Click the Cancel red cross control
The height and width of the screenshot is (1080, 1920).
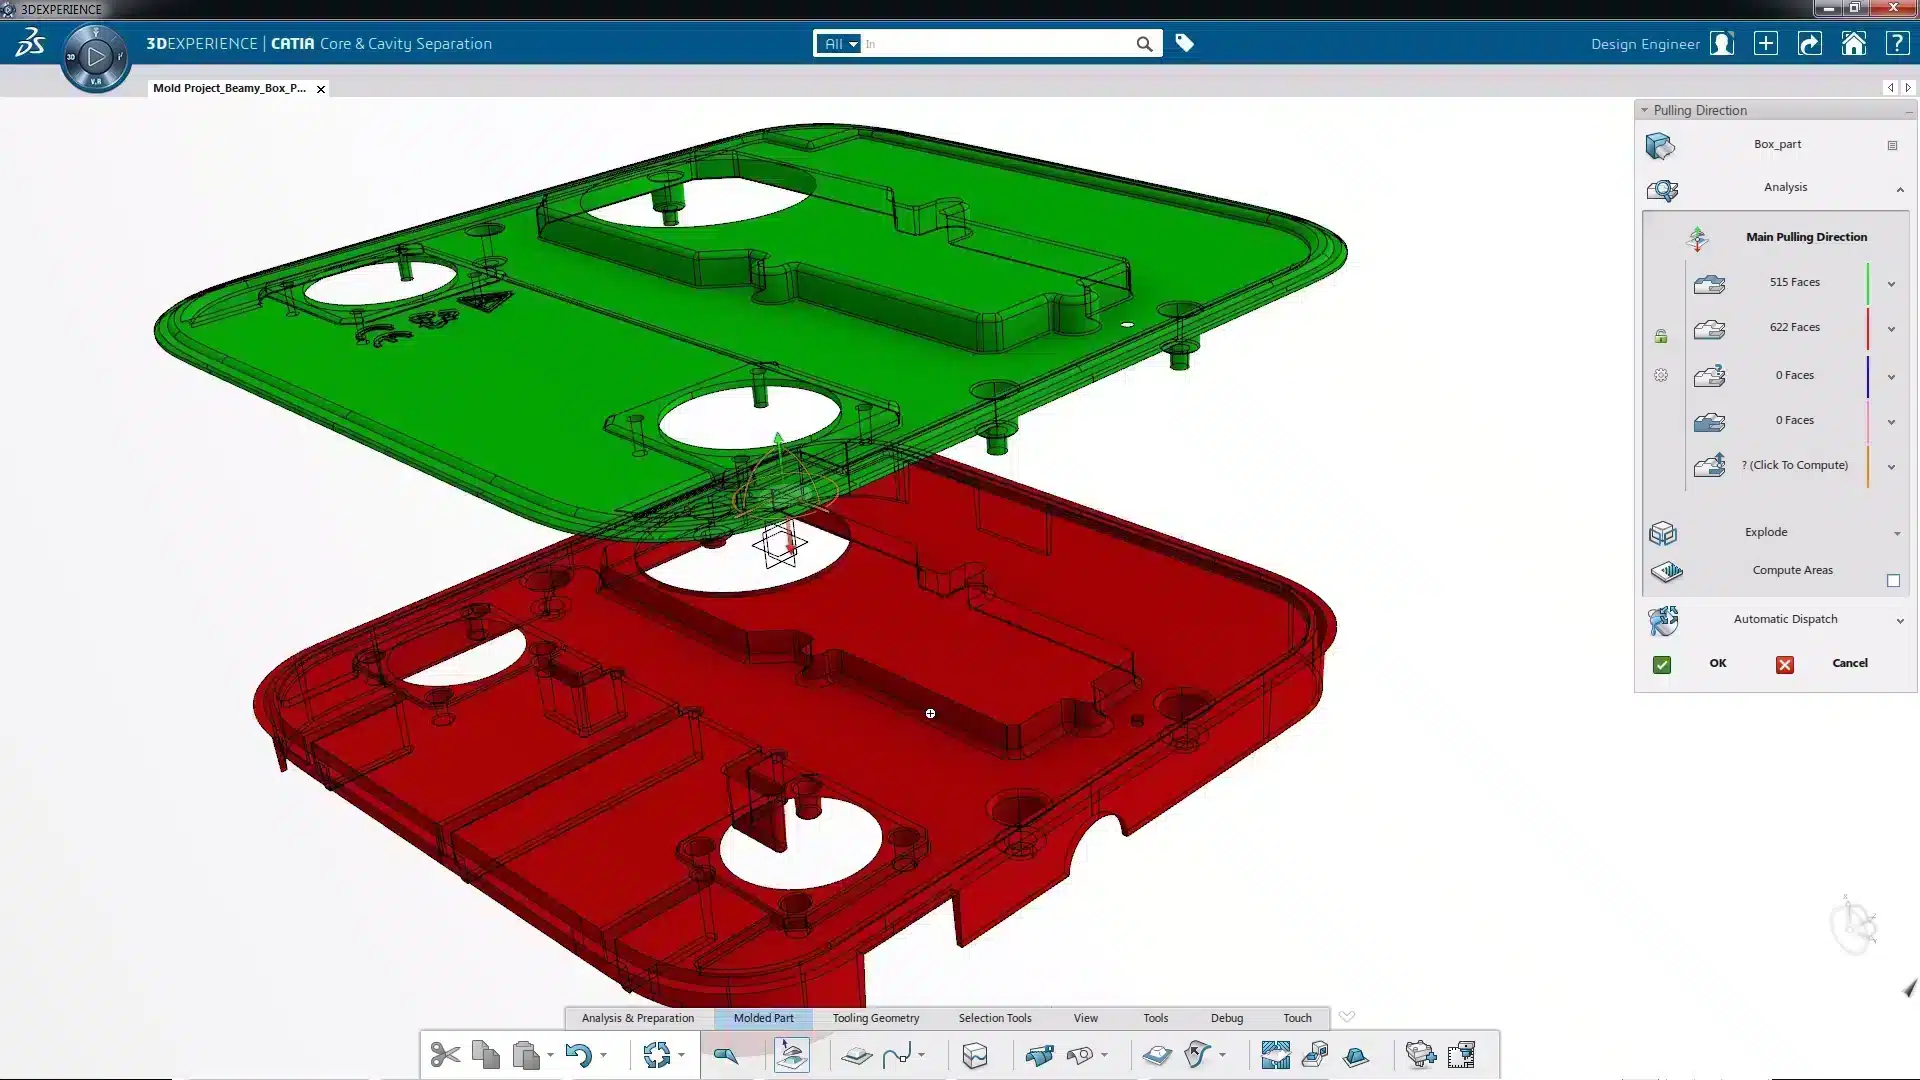[x=1785, y=664]
